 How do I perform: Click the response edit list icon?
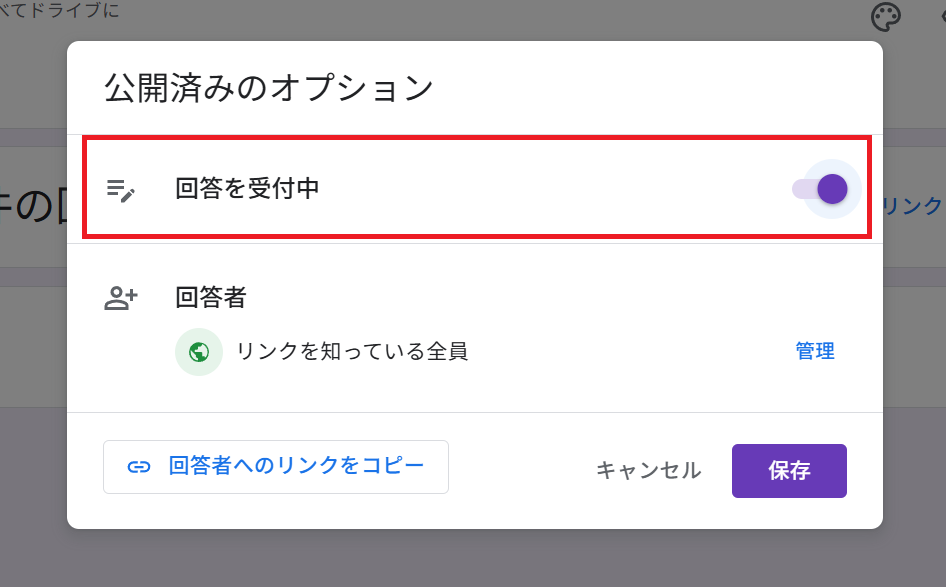pos(121,190)
